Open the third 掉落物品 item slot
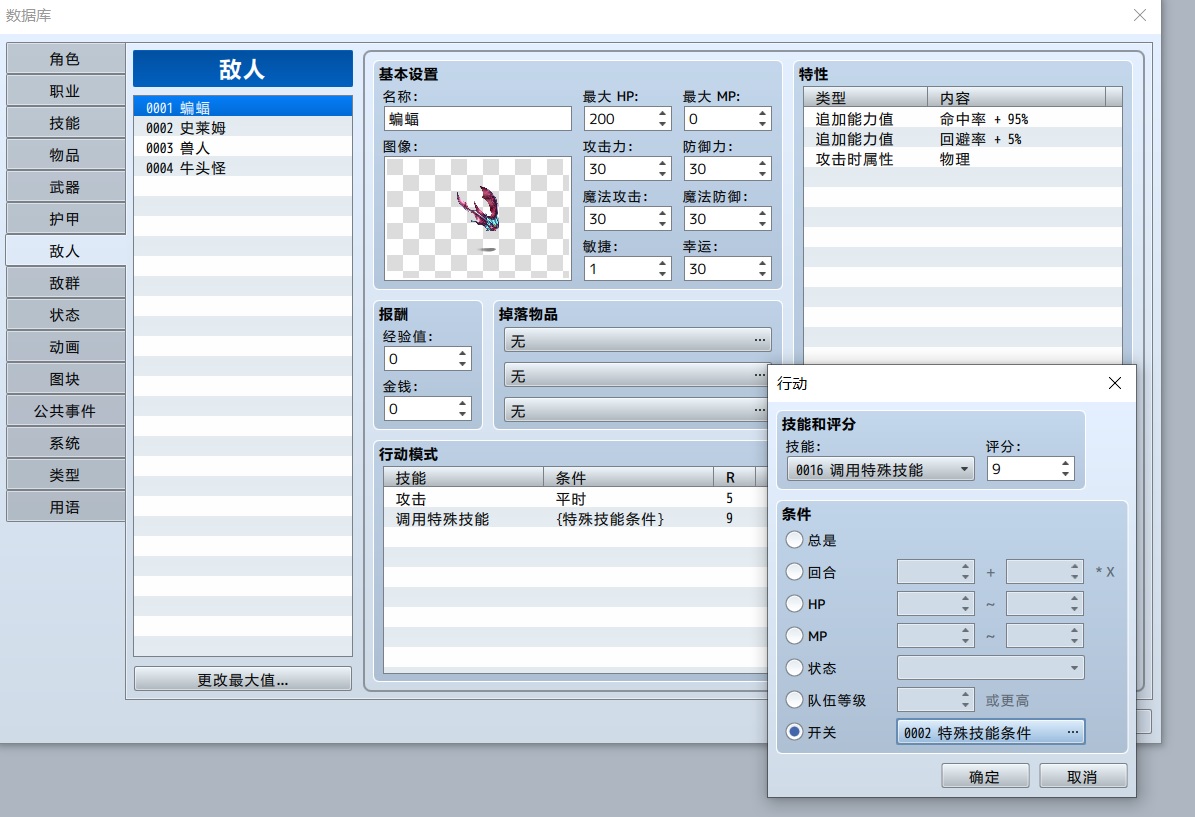1195x817 pixels. coord(637,410)
